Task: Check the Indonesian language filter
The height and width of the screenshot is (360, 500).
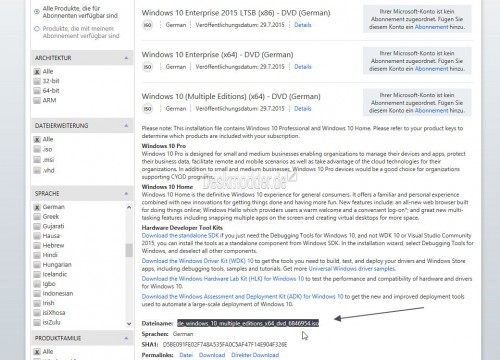Action: click(x=37, y=294)
